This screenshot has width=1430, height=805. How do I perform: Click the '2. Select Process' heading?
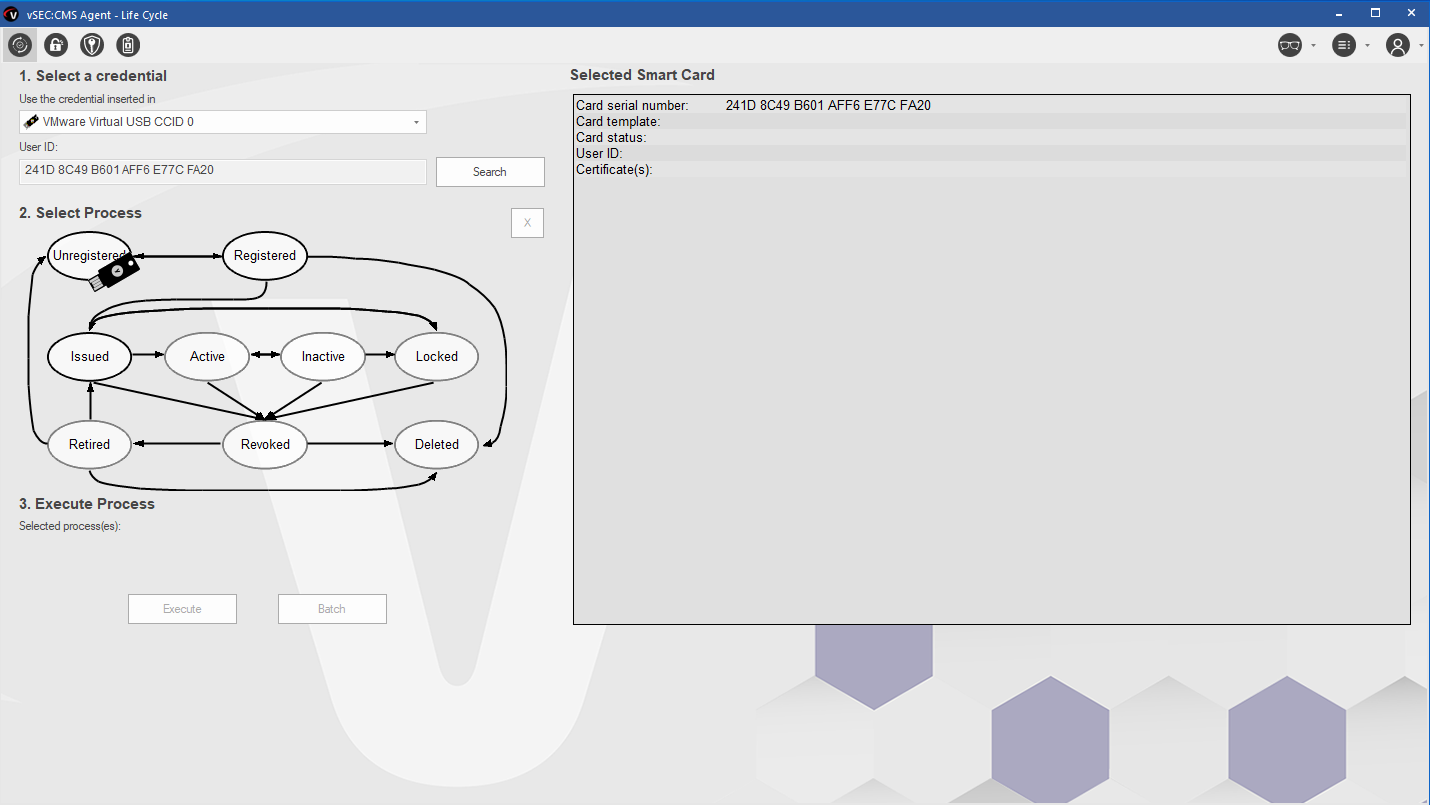[x=80, y=213]
